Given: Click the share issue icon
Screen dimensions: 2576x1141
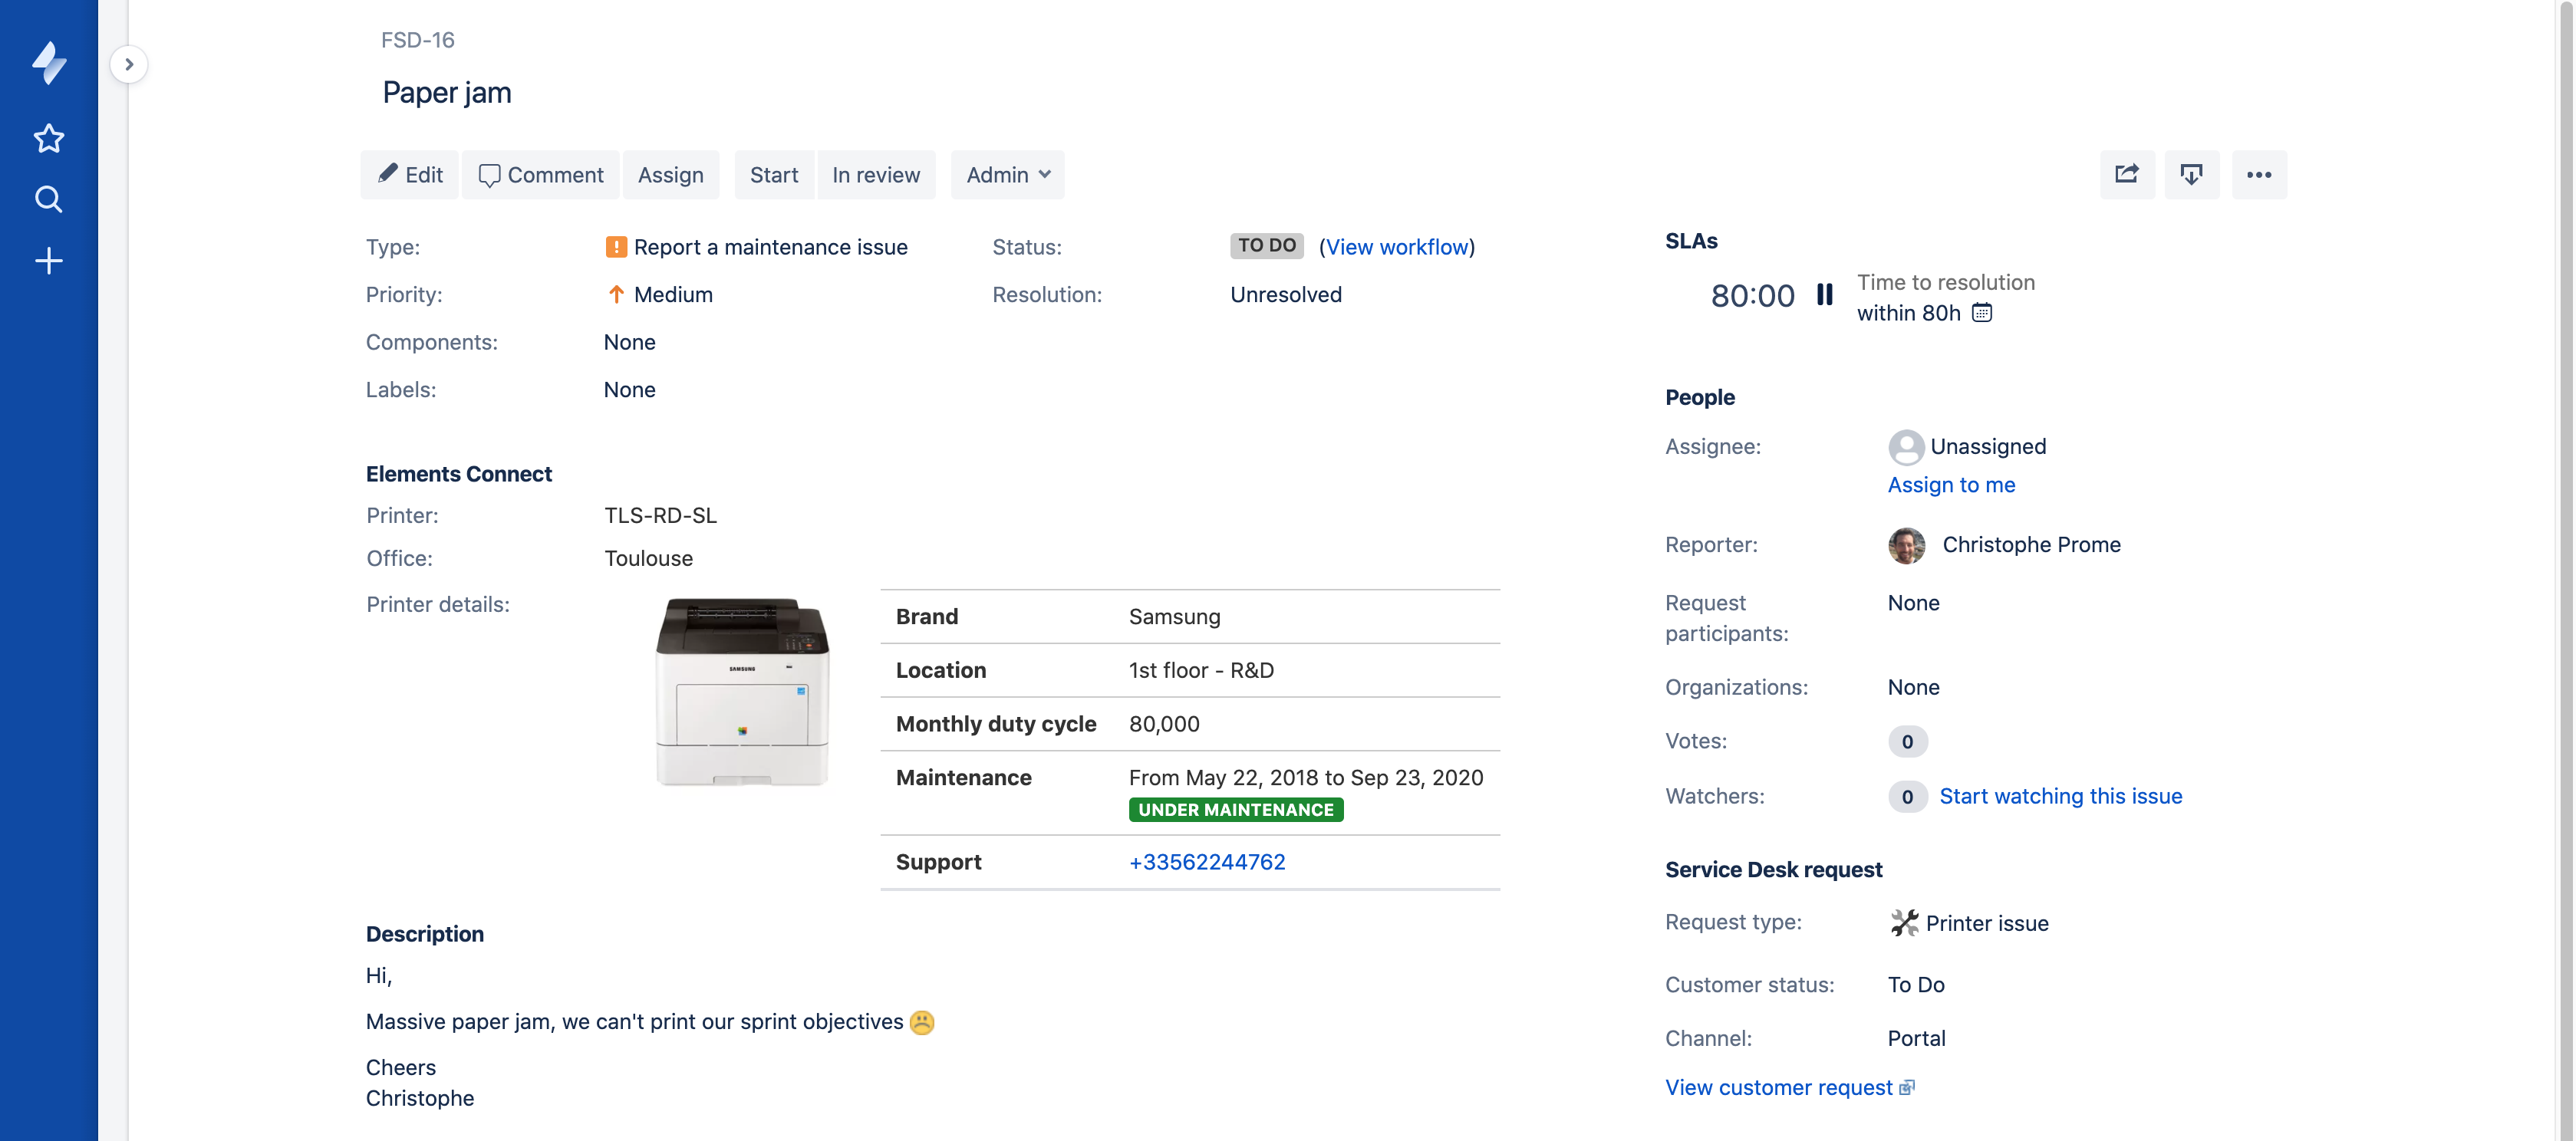Looking at the screenshot, I should point(2126,174).
